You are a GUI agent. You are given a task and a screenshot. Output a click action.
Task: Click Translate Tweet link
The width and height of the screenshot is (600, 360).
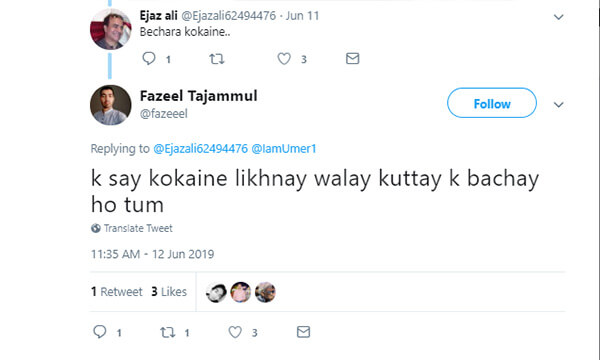(132, 228)
